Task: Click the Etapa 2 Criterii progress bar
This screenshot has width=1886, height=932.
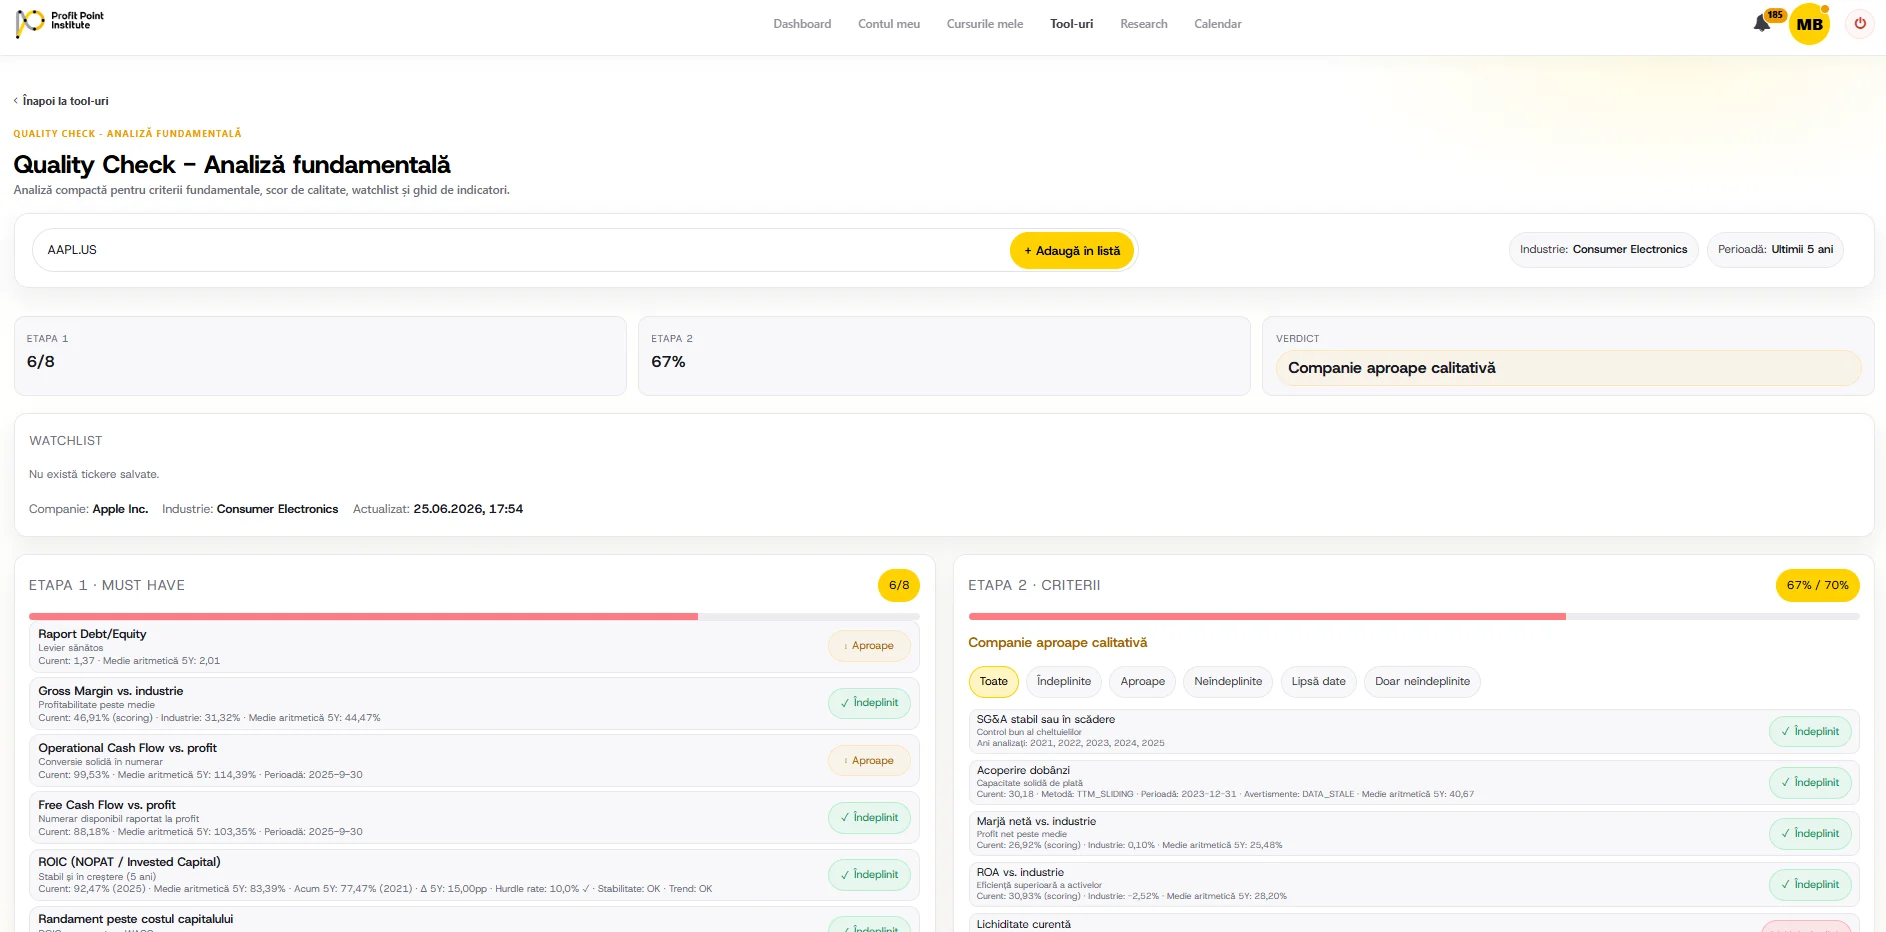Action: point(1414,616)
